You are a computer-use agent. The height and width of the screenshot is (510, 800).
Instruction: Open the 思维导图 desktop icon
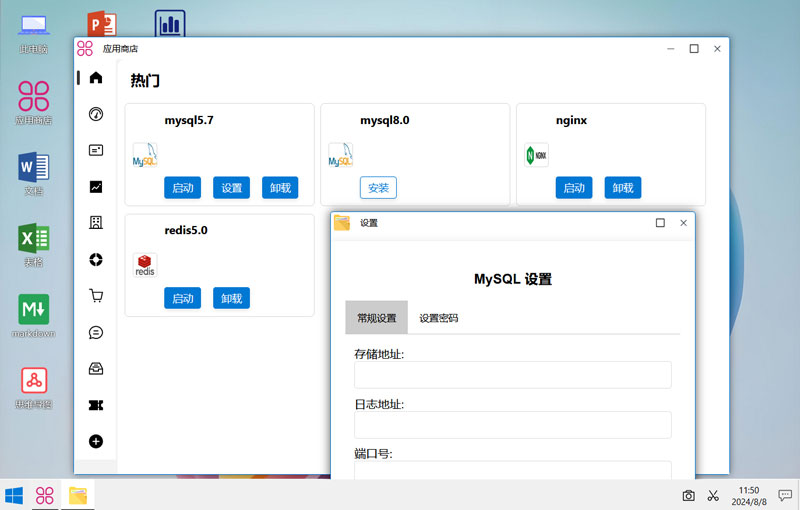[x=34, y=387]
